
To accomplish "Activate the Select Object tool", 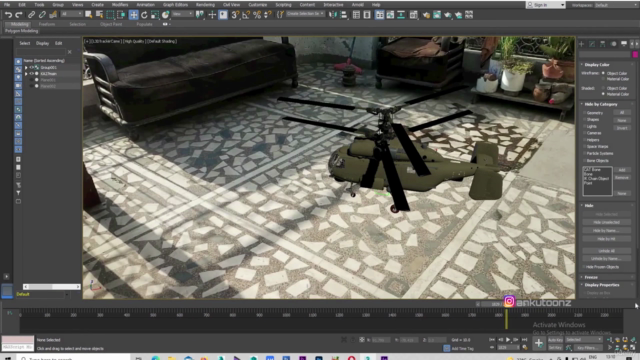I will coord(89,15).
